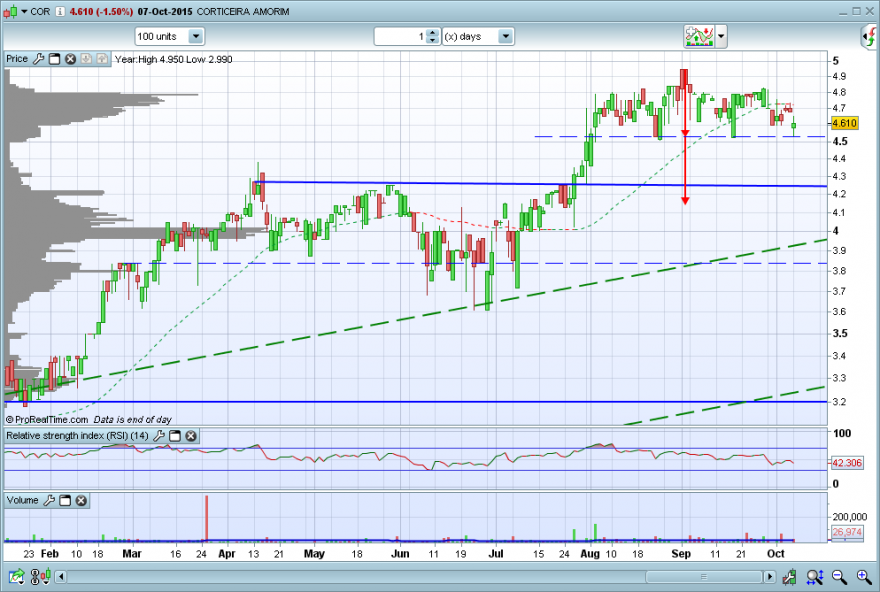Open the Price panel wrench settings
Viewport: 880px width, 592px height.
point(38,59)
